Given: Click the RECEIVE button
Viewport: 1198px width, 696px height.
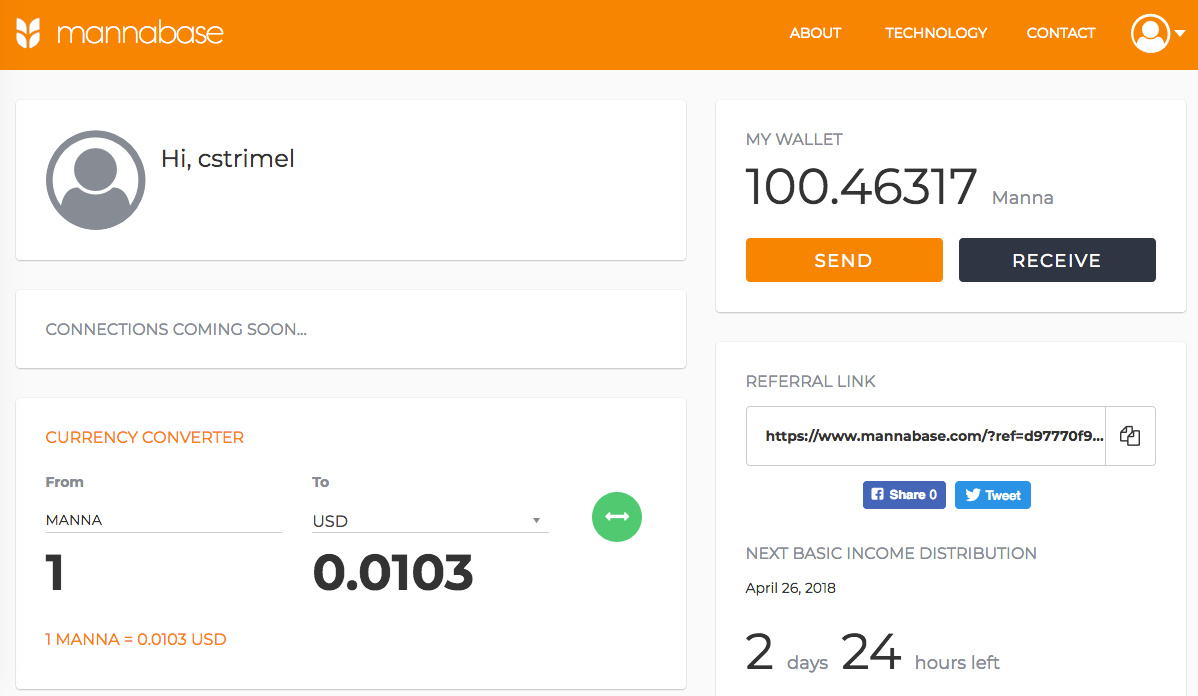Looking at the screenshot, I should click(x=1057, y=260).
